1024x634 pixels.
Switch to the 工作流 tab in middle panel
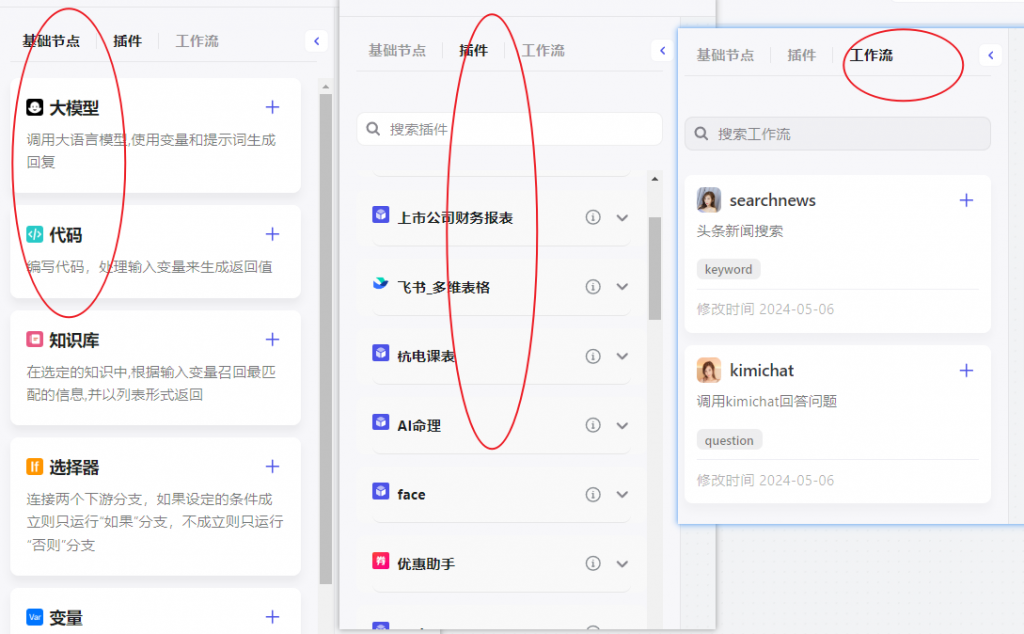click(543, 49)
